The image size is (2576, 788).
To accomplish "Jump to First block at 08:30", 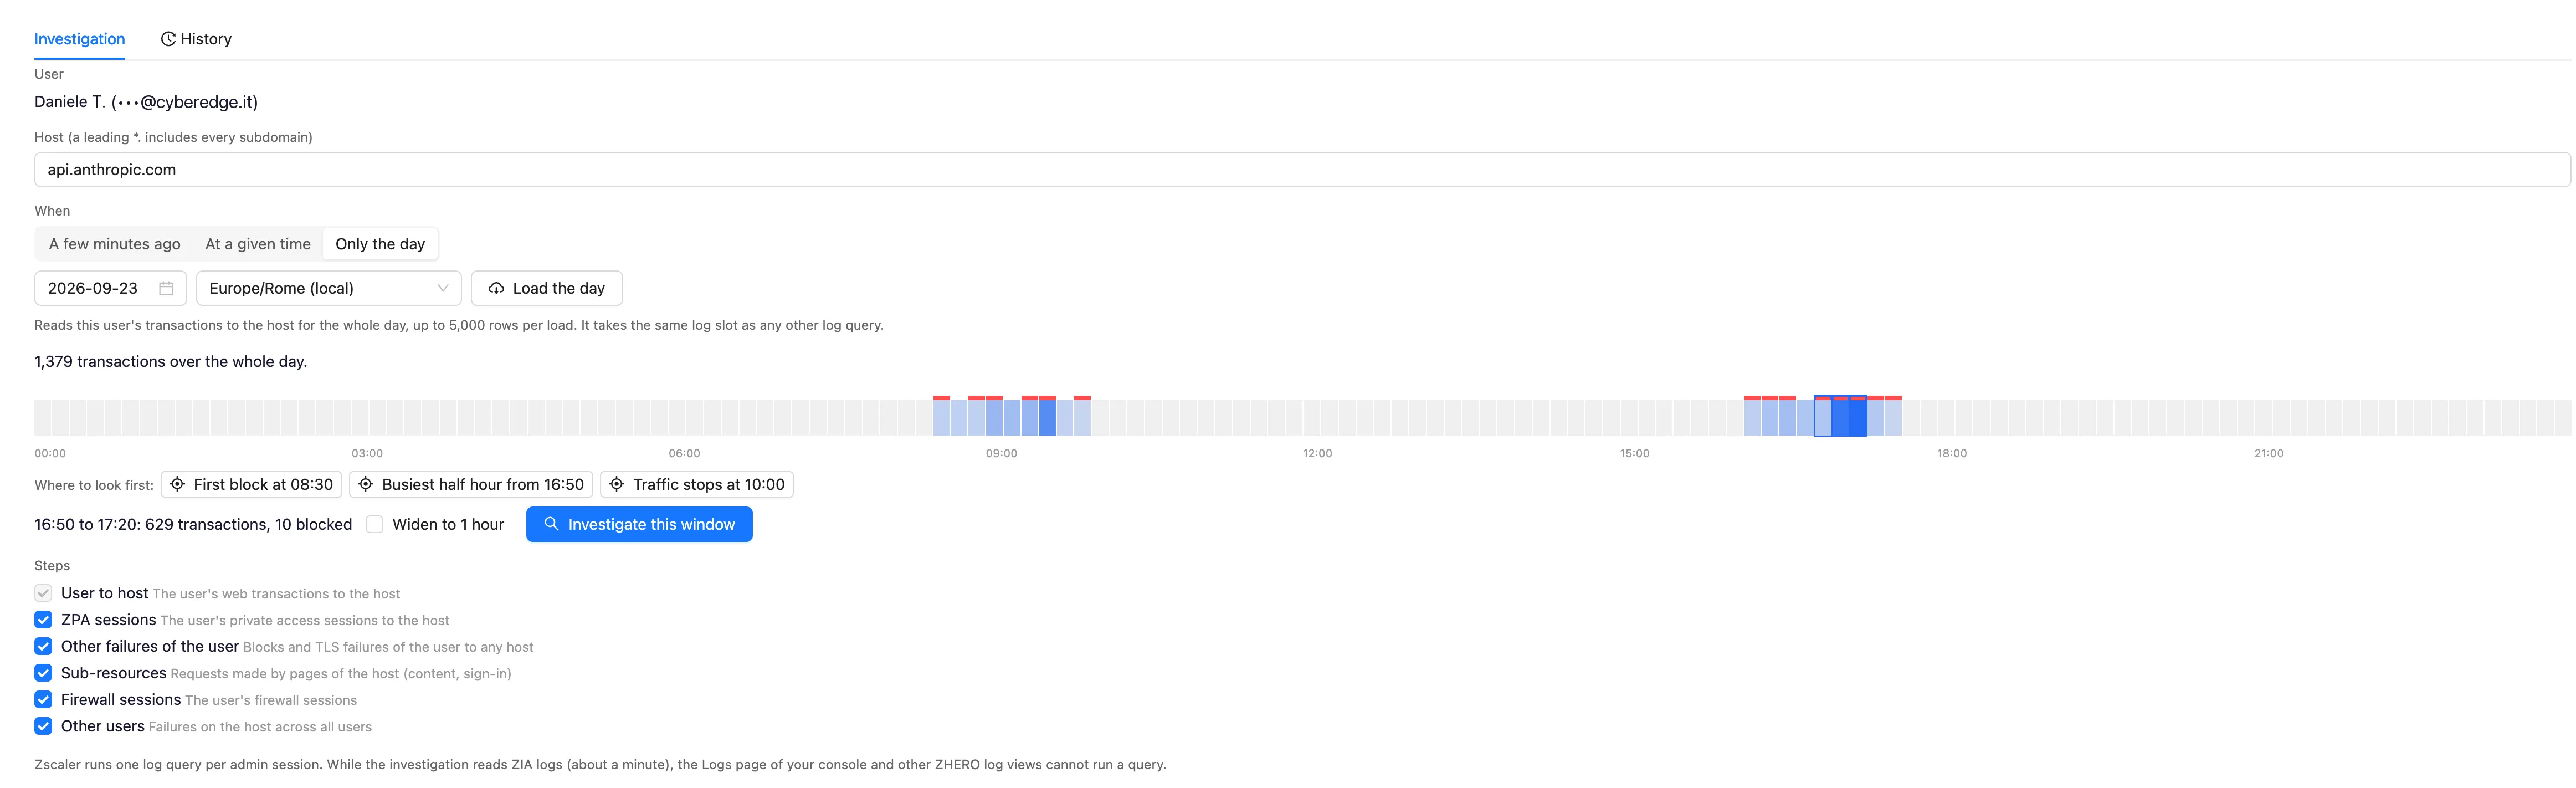I will click(252, 484).
